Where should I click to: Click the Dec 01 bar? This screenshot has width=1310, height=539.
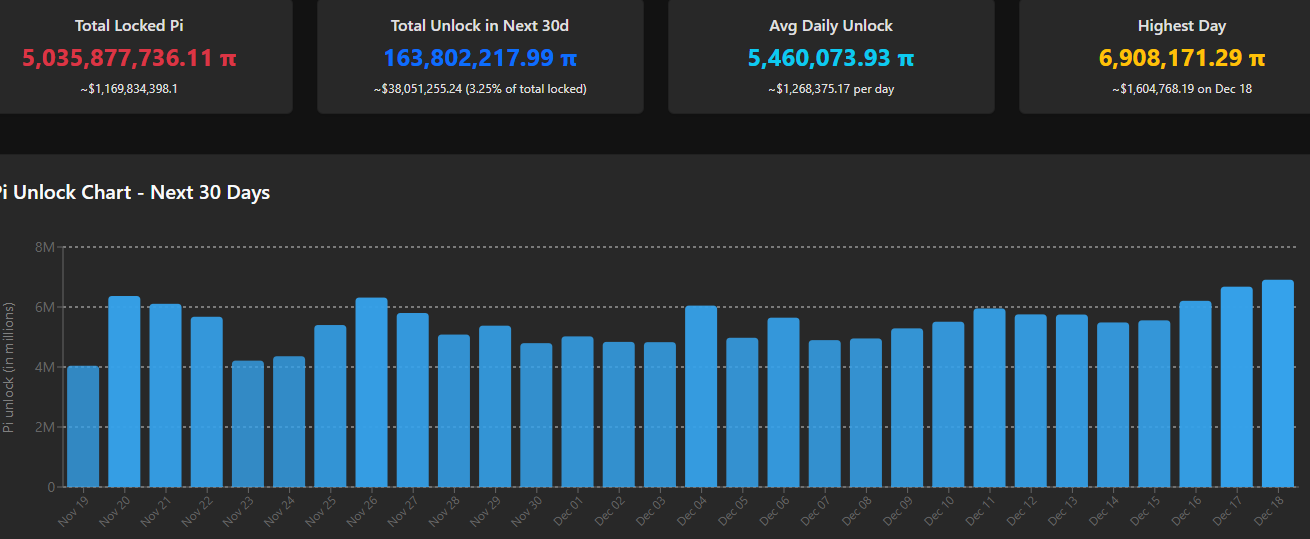click(x=577, y=412)
